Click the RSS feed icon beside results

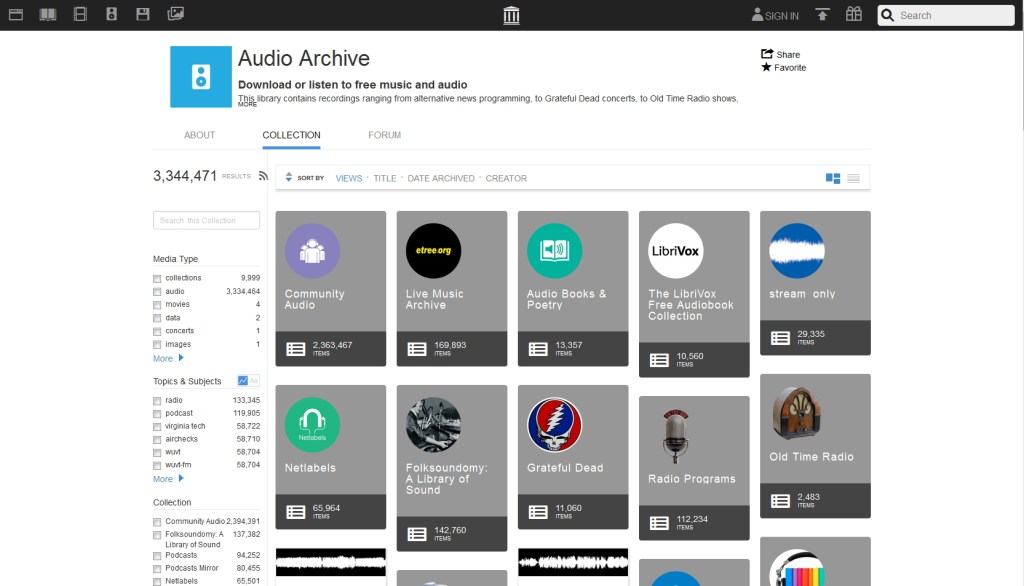(264, 176)
